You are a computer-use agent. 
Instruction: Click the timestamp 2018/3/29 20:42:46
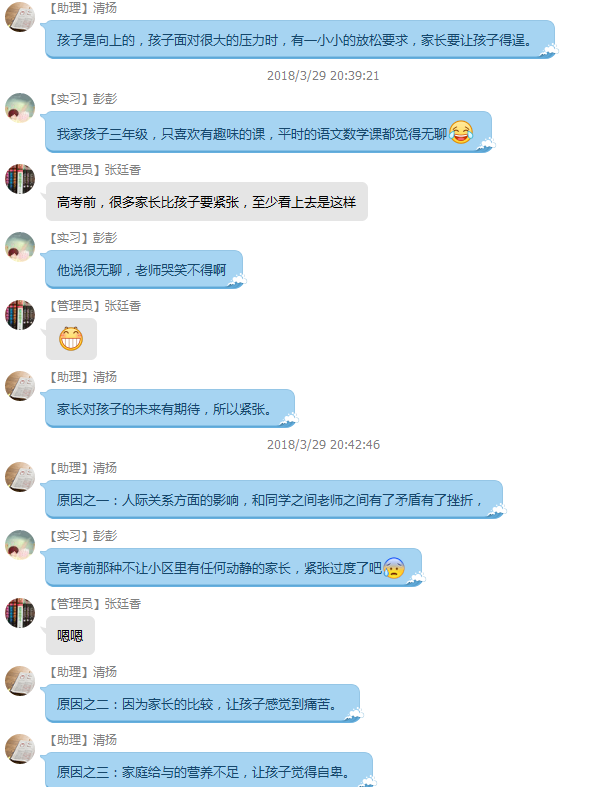[323, 445]
